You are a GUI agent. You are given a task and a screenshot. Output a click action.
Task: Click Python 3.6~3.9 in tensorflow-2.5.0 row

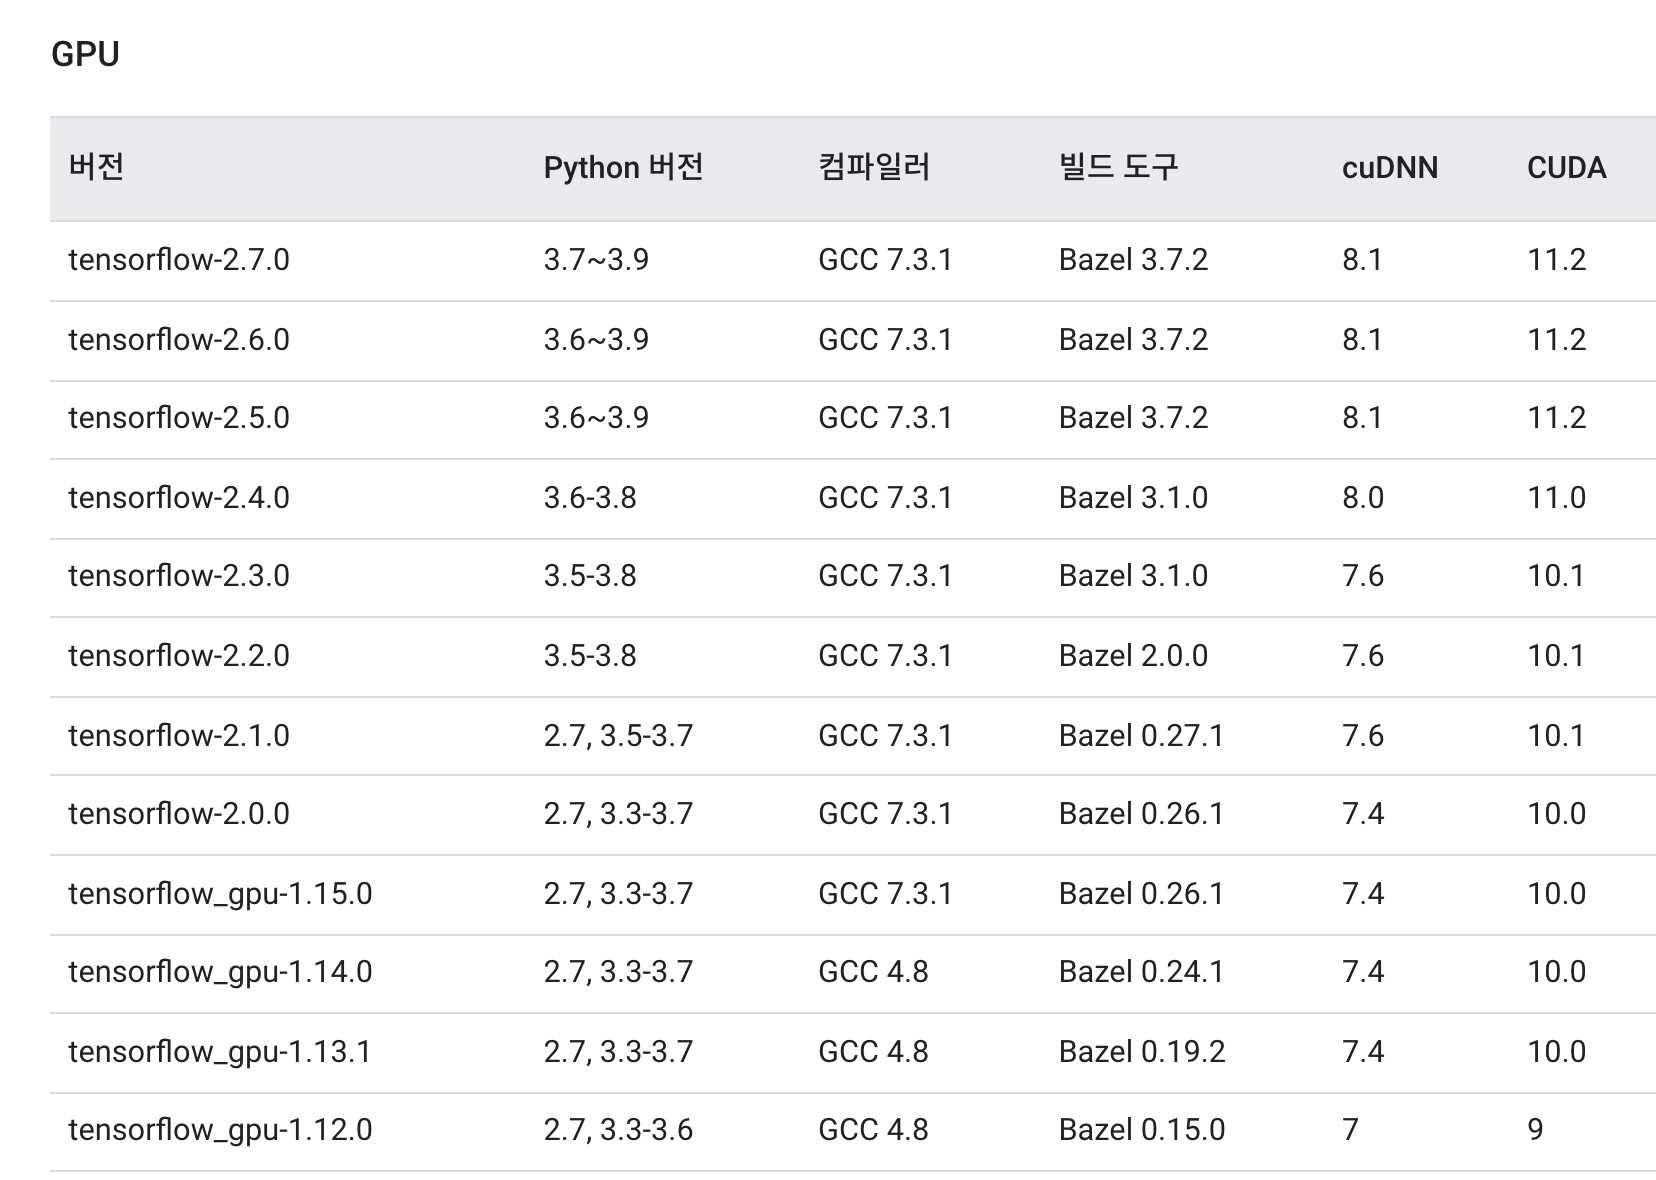(x=596, y=418)
